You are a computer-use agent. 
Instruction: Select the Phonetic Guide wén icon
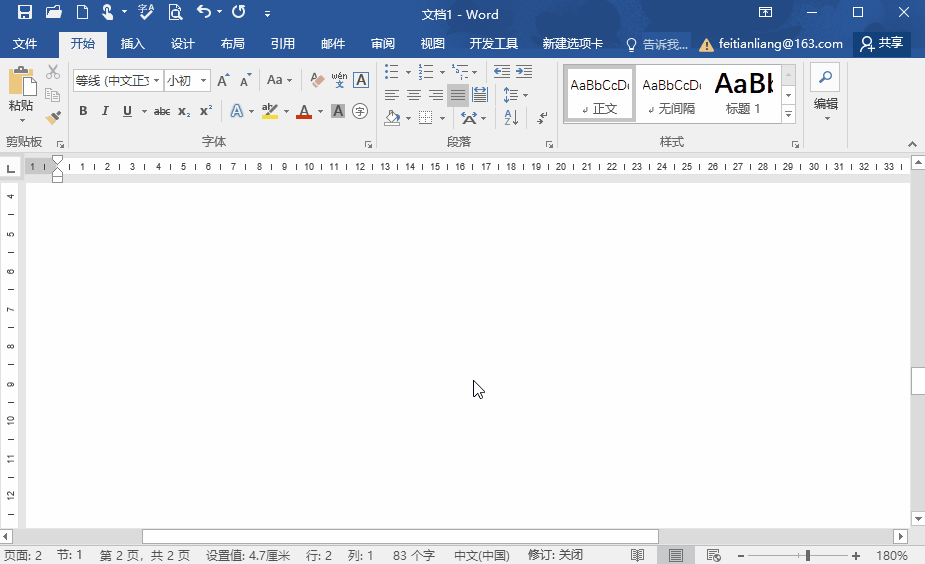(339, 80)
